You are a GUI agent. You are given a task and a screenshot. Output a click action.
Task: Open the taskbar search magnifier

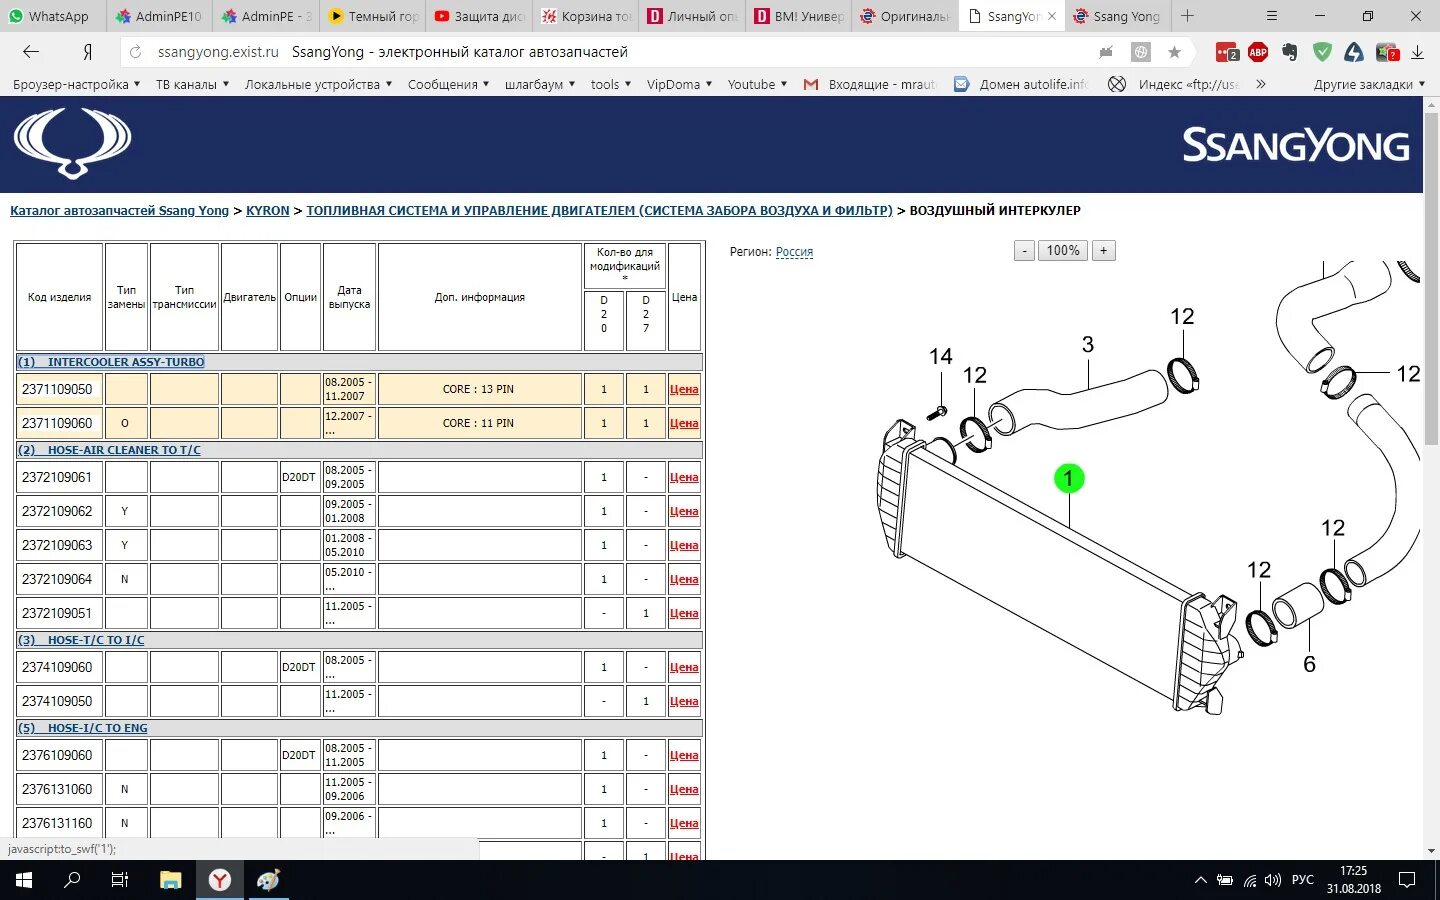72,880
